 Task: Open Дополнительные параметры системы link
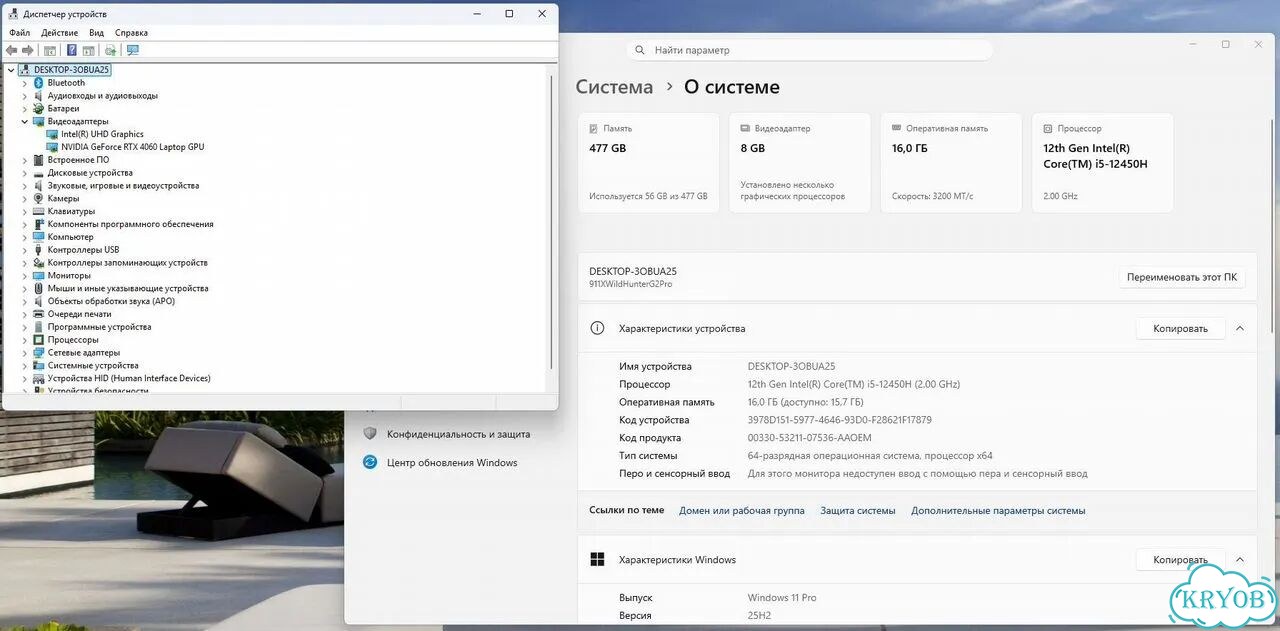tap(998, 511)
